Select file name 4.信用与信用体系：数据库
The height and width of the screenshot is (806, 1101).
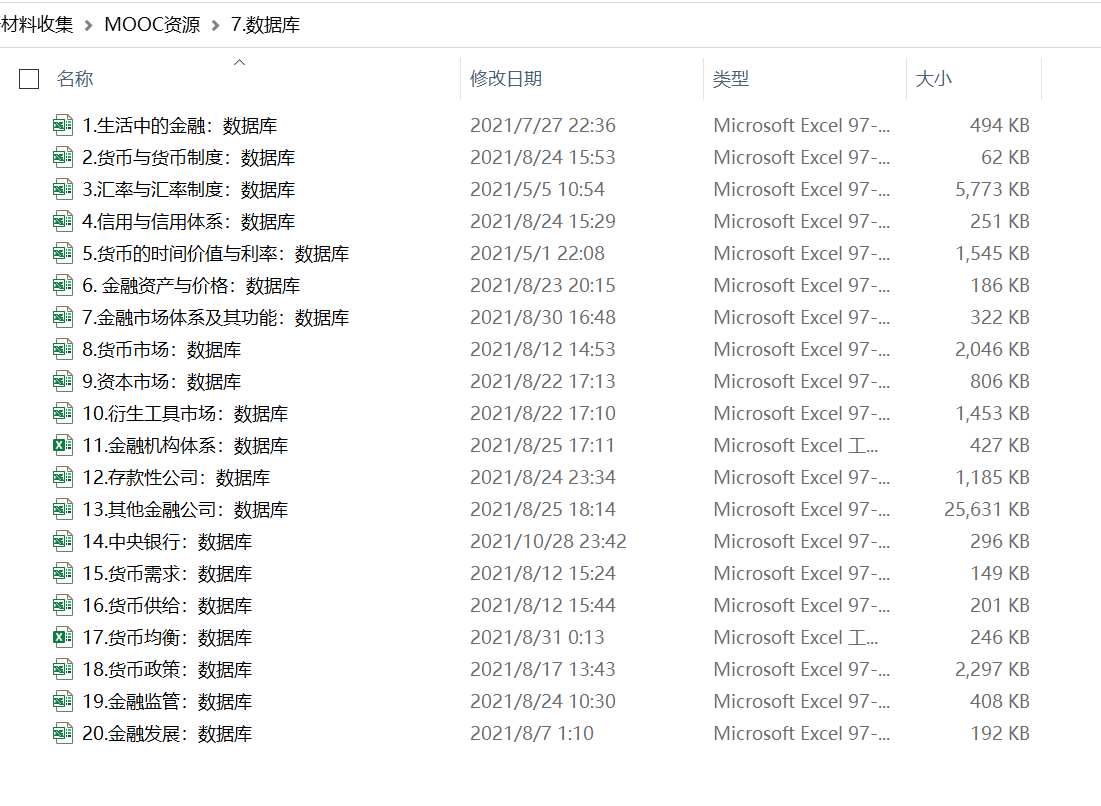[189, 222]
